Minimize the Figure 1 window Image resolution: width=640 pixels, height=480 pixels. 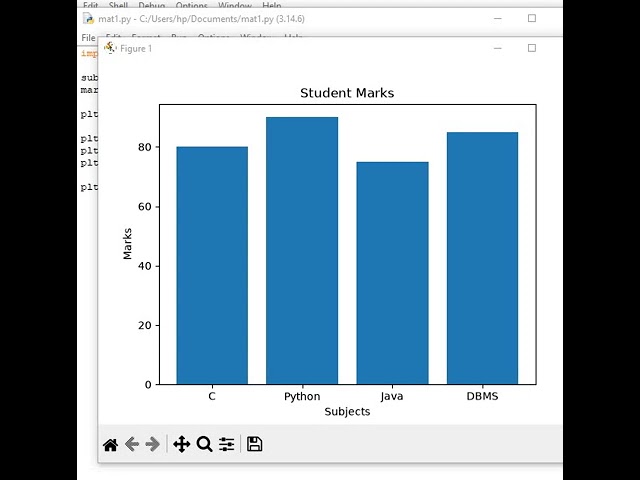point(498,48)
